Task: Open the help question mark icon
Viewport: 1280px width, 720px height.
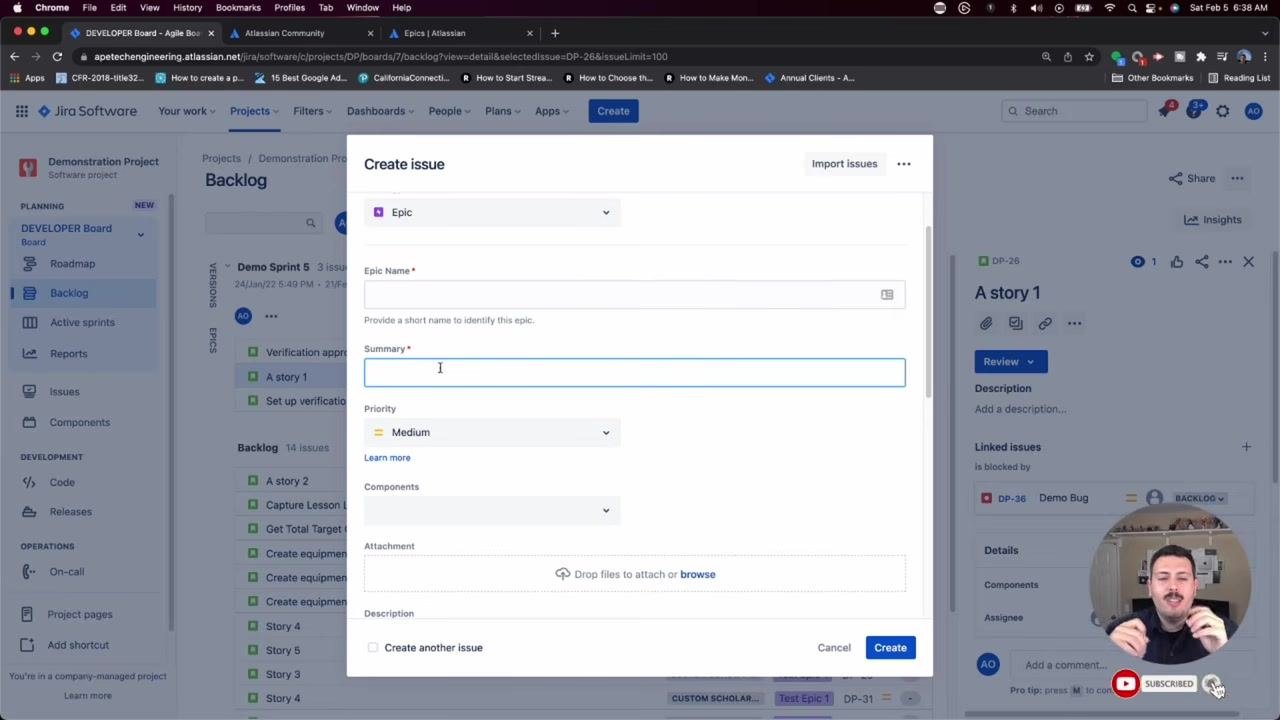Action: [x=1194, y=111]
